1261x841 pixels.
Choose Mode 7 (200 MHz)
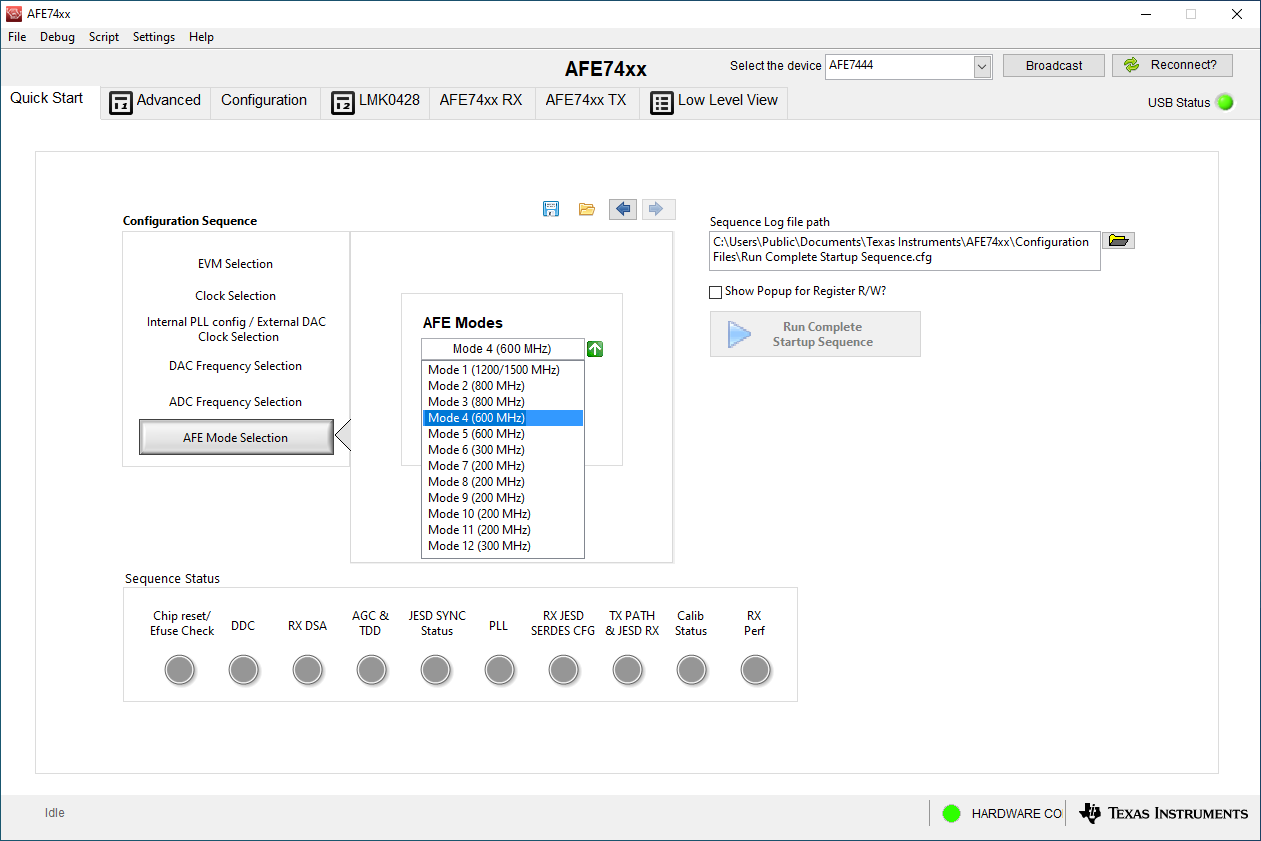(503, 466)
